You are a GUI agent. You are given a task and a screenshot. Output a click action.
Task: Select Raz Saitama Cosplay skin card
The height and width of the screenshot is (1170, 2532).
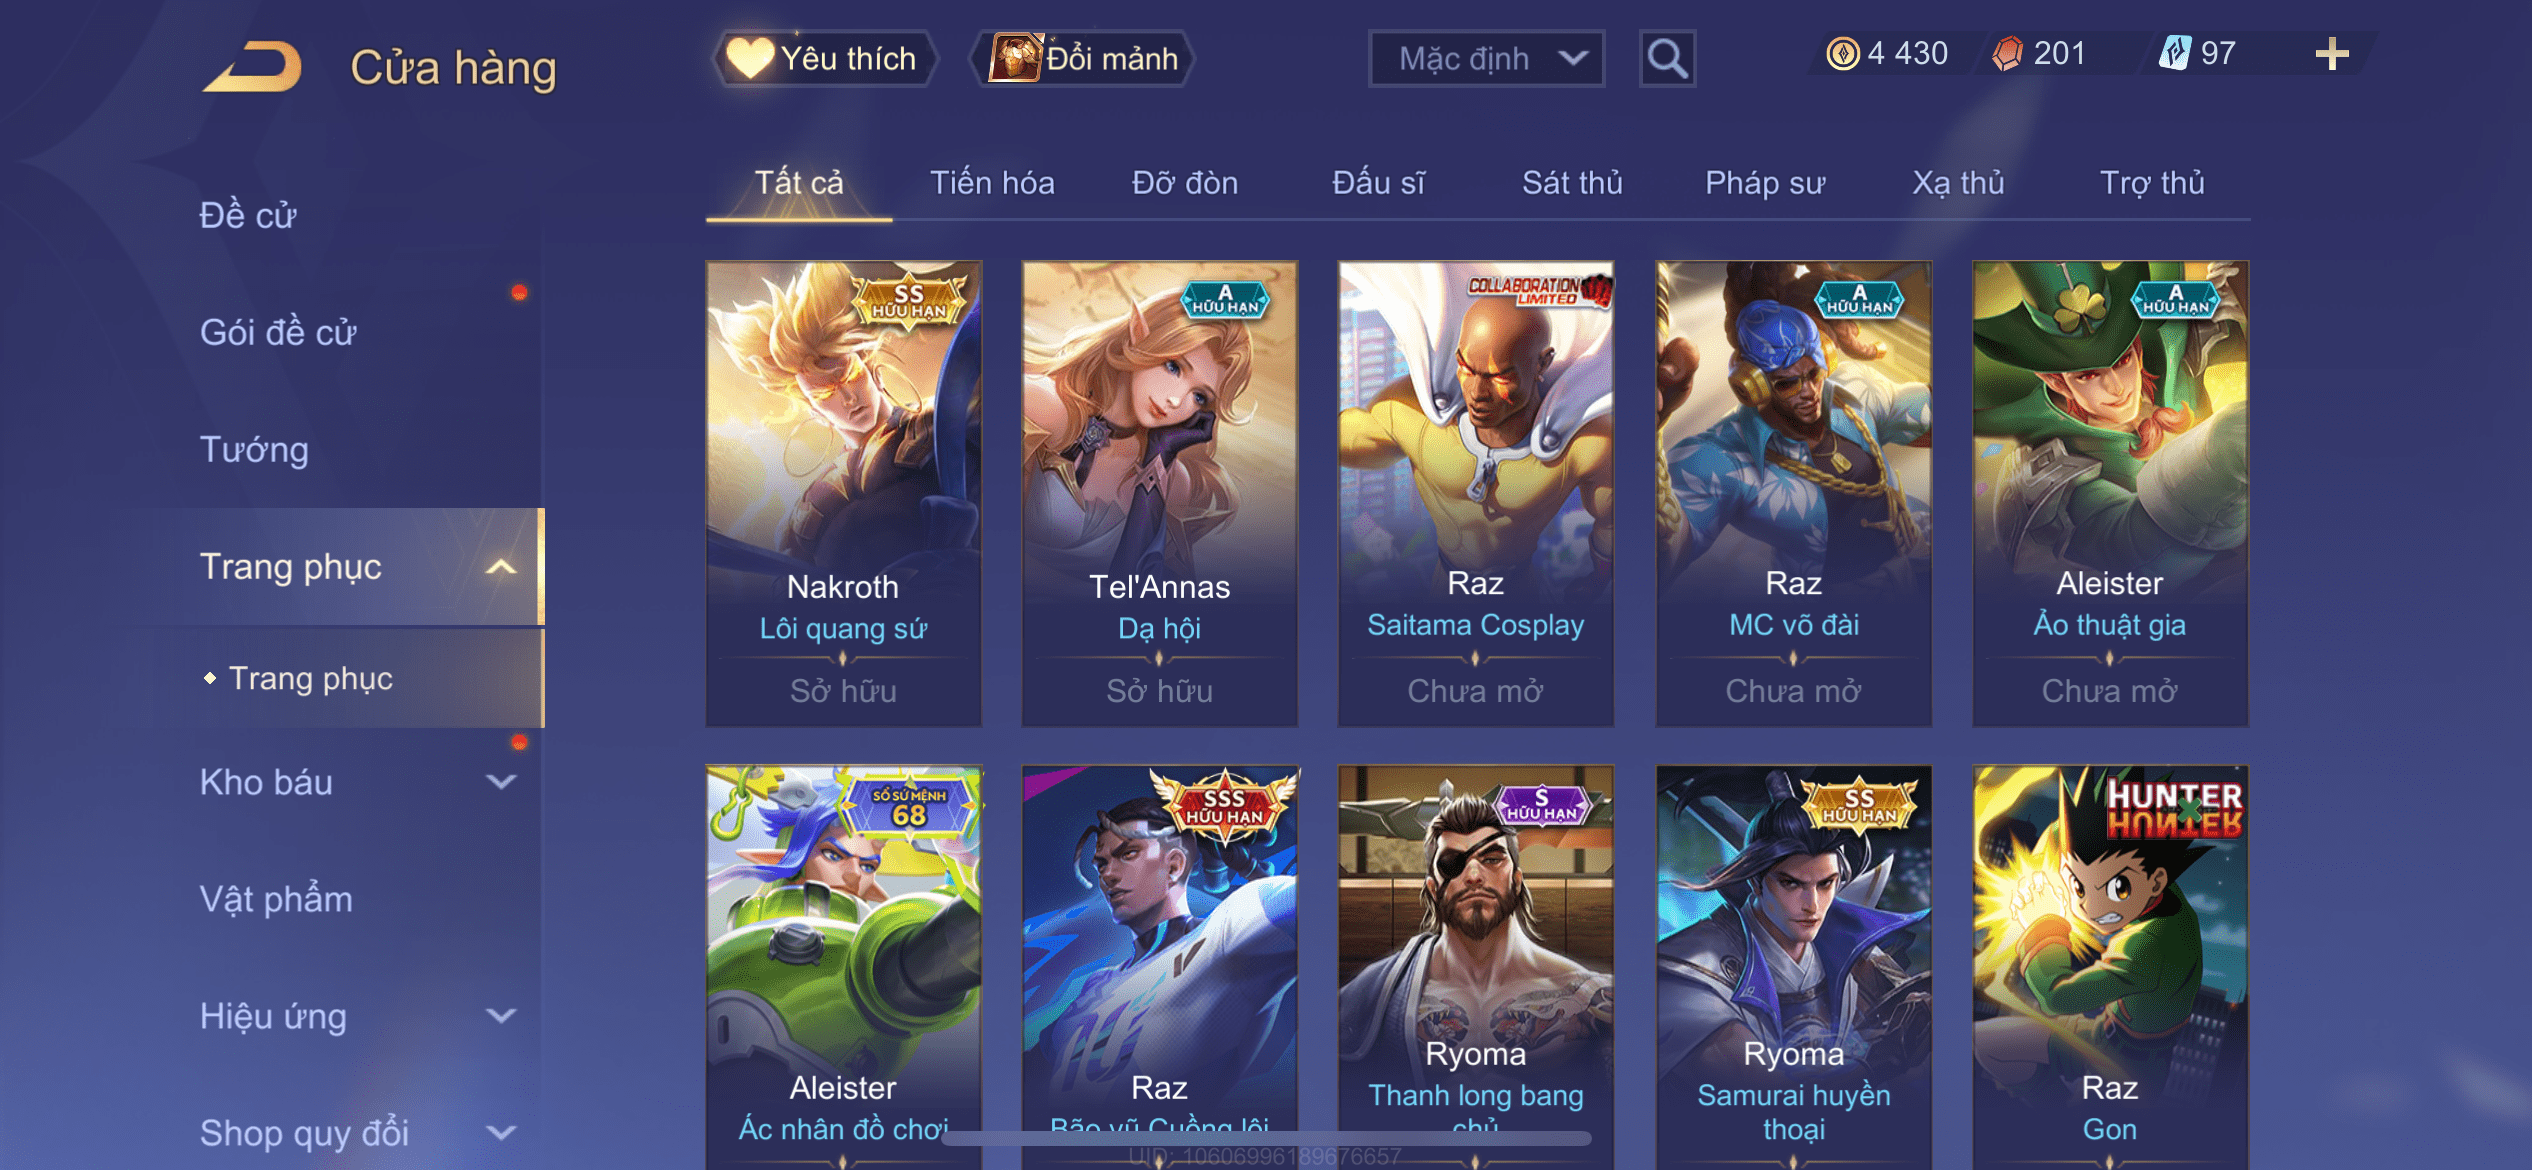click(x=1475, y=494)
